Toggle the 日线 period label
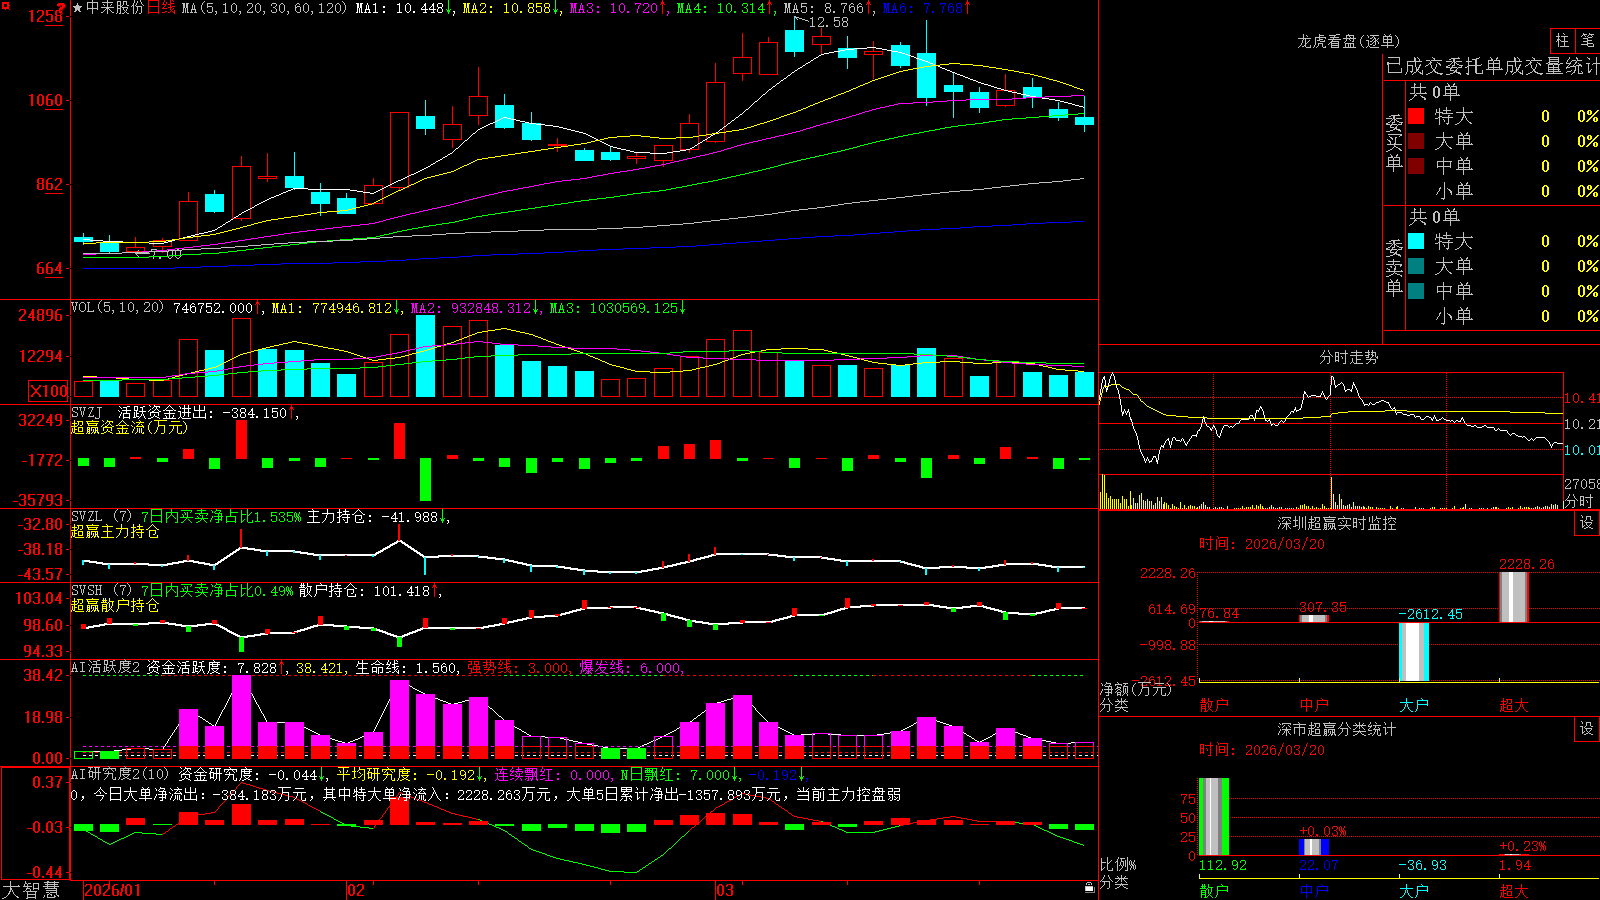Viewport: 1600px width, 900px height. [161, 8]
